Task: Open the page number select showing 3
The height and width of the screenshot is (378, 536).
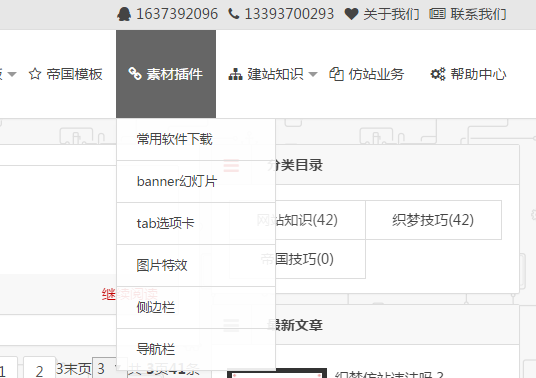Action: pyautogui.click(x=110, y=368)
